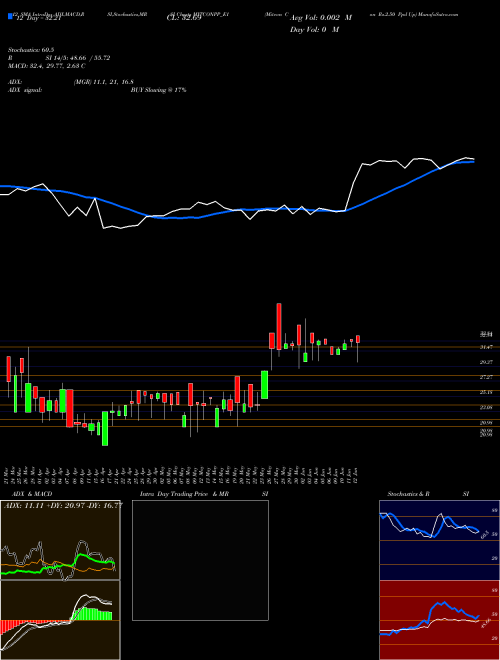
Task: Click the 25.18 price axis label
Action: coord(487,392)
